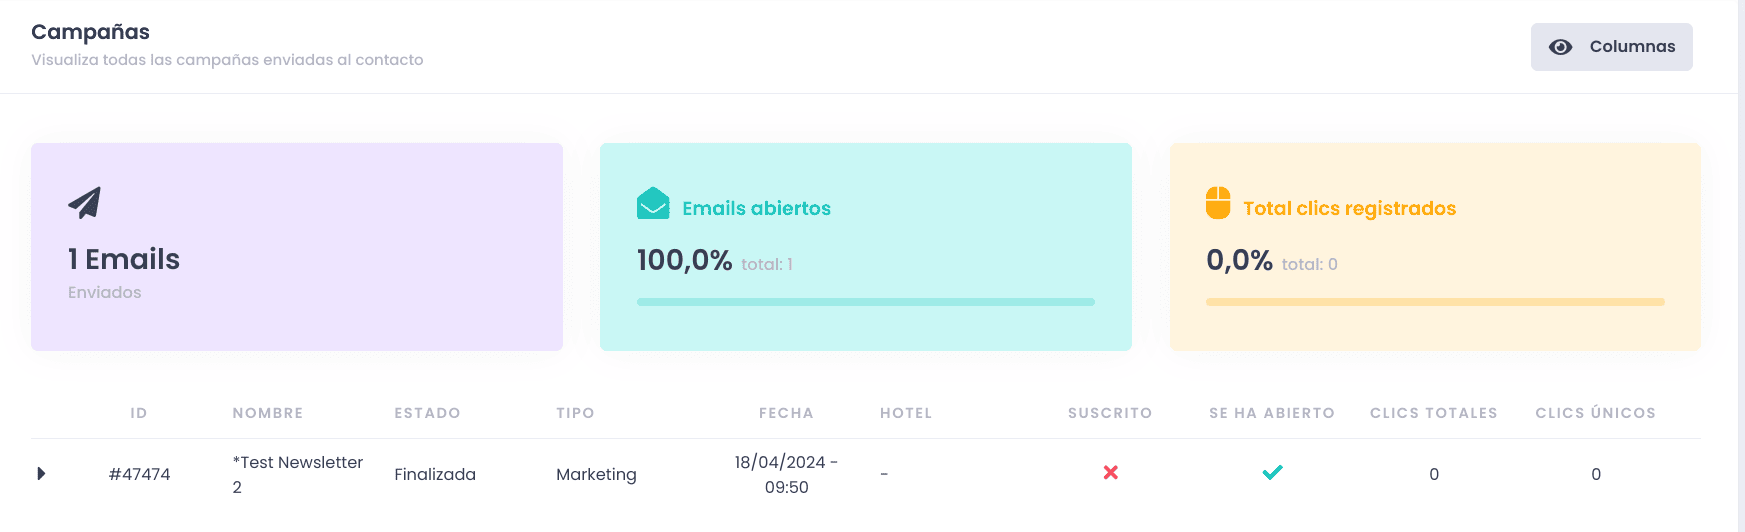This screenshot has width=1745, height=532.
Task: Click the paper plane sent emails icon
Action: click(x=85, y=203)
